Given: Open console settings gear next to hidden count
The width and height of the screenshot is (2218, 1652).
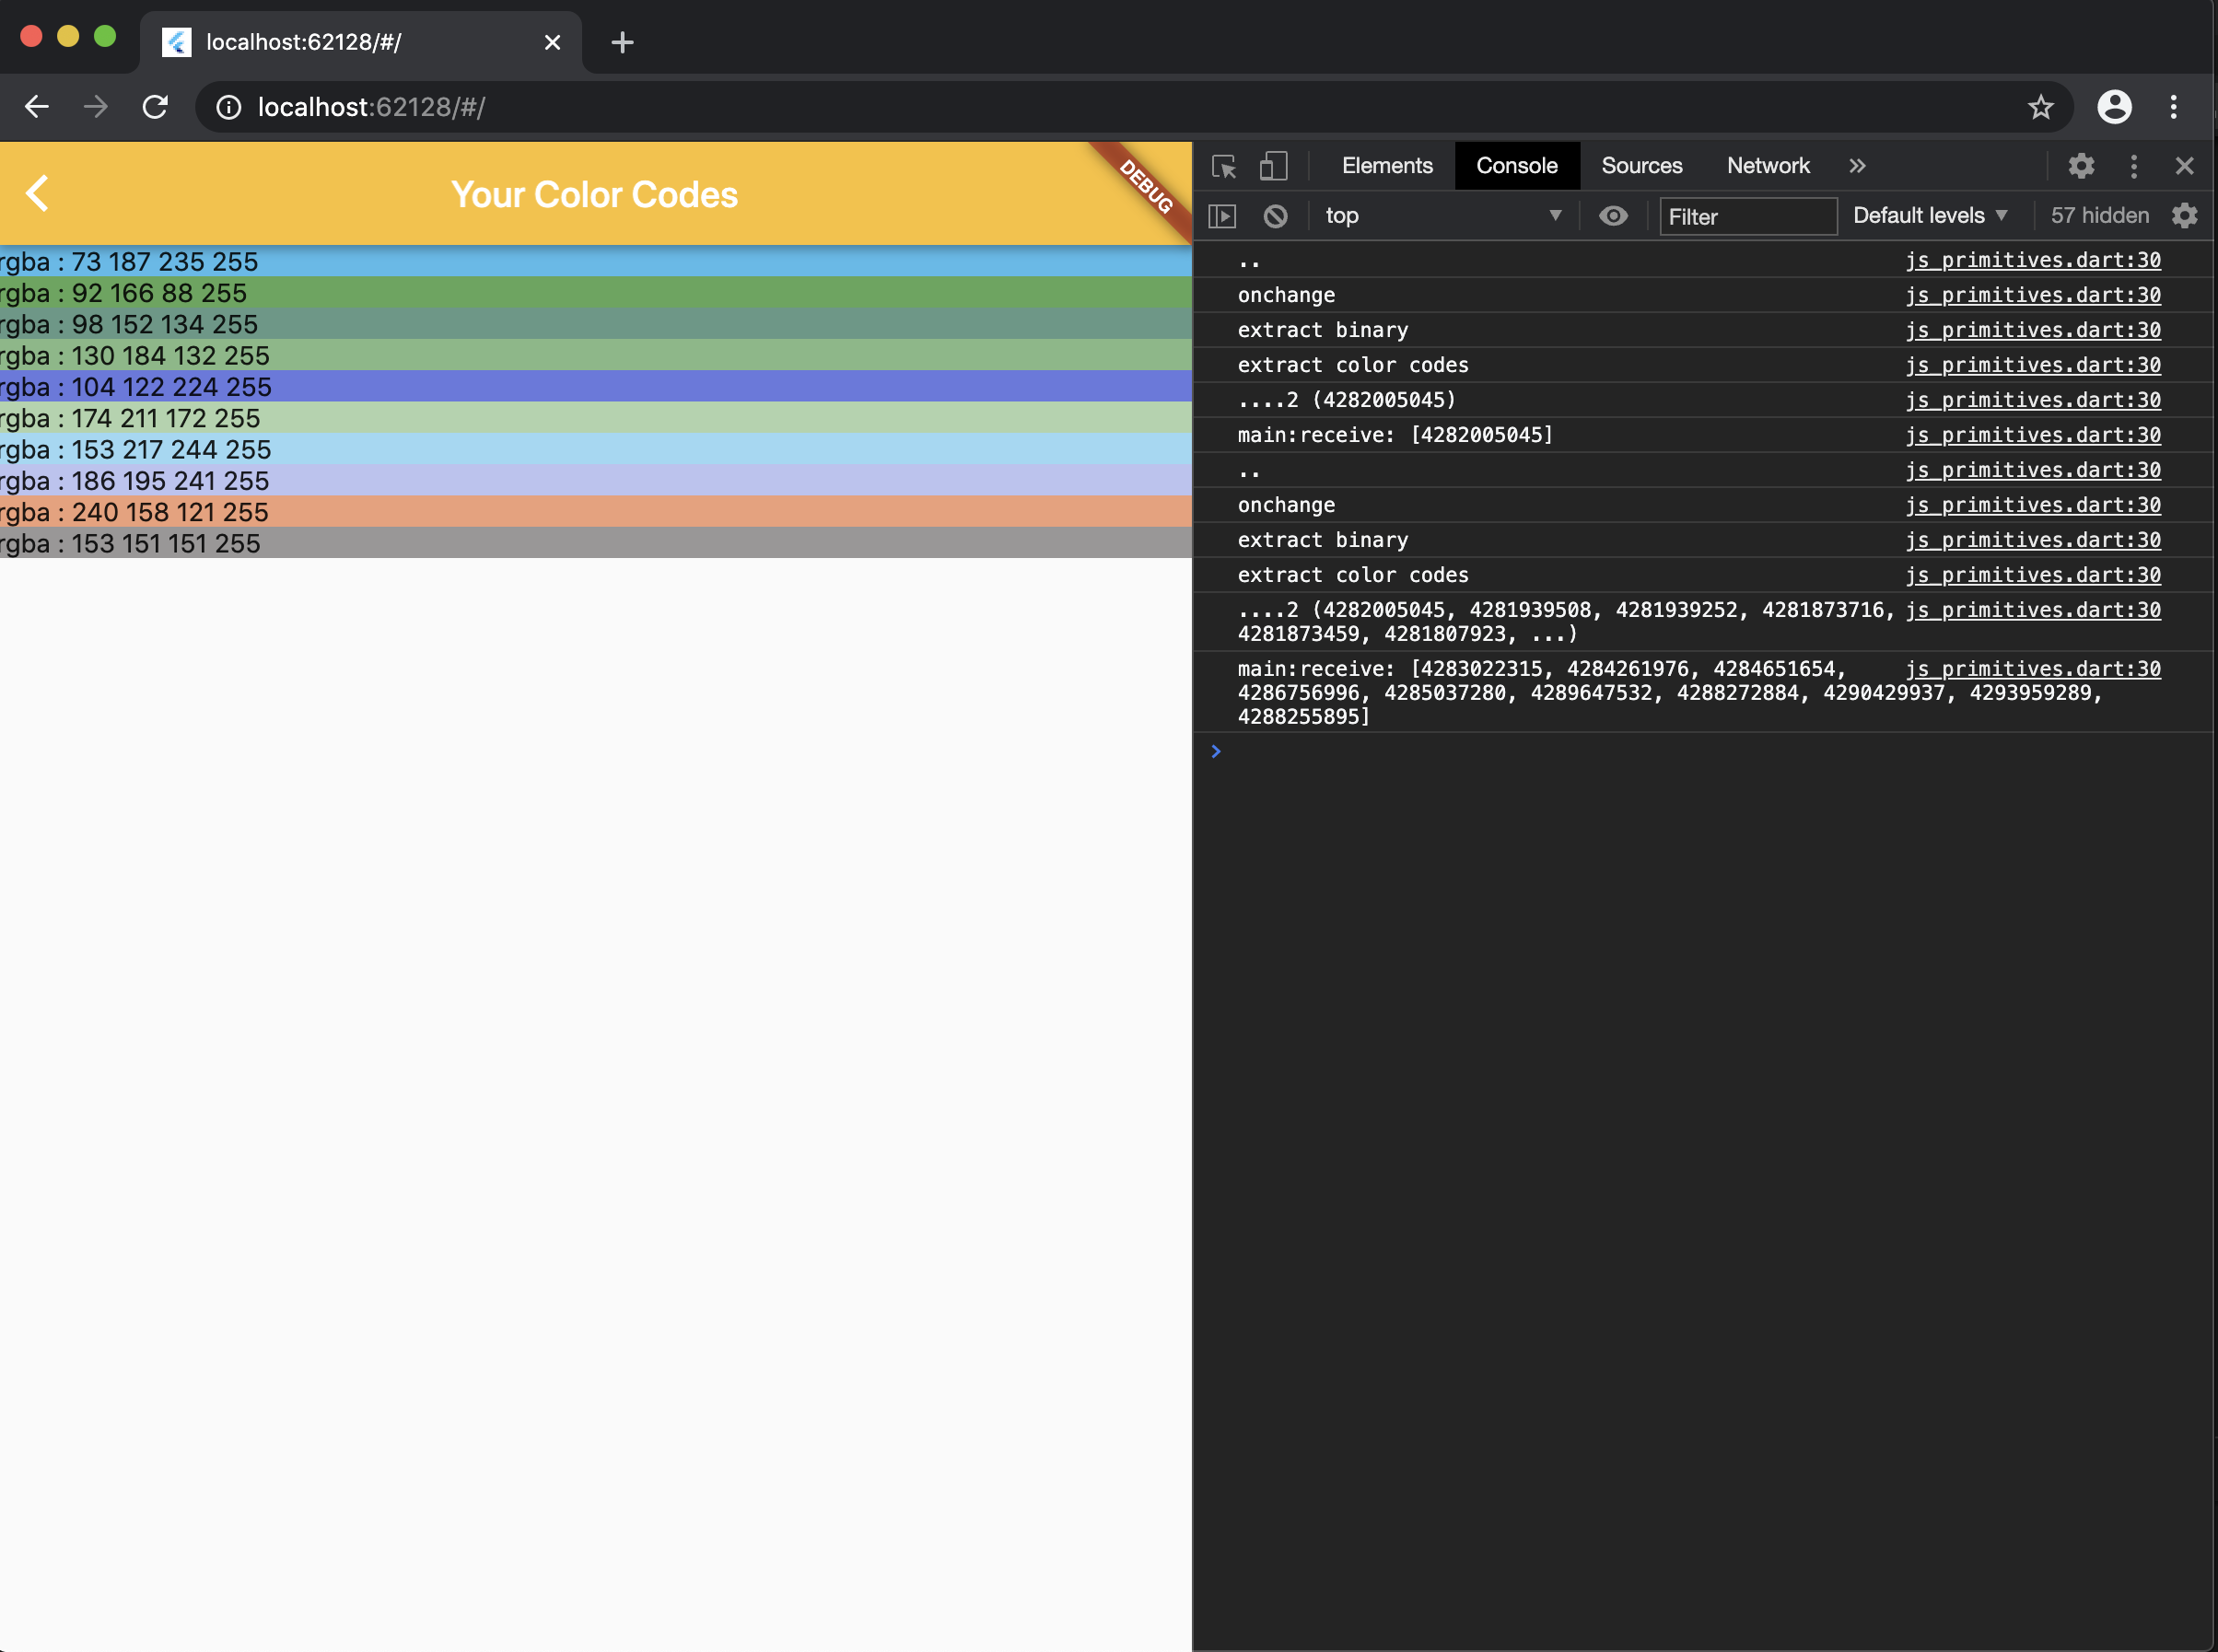Looking at the screenshot, I should (x=2185, y=216).
